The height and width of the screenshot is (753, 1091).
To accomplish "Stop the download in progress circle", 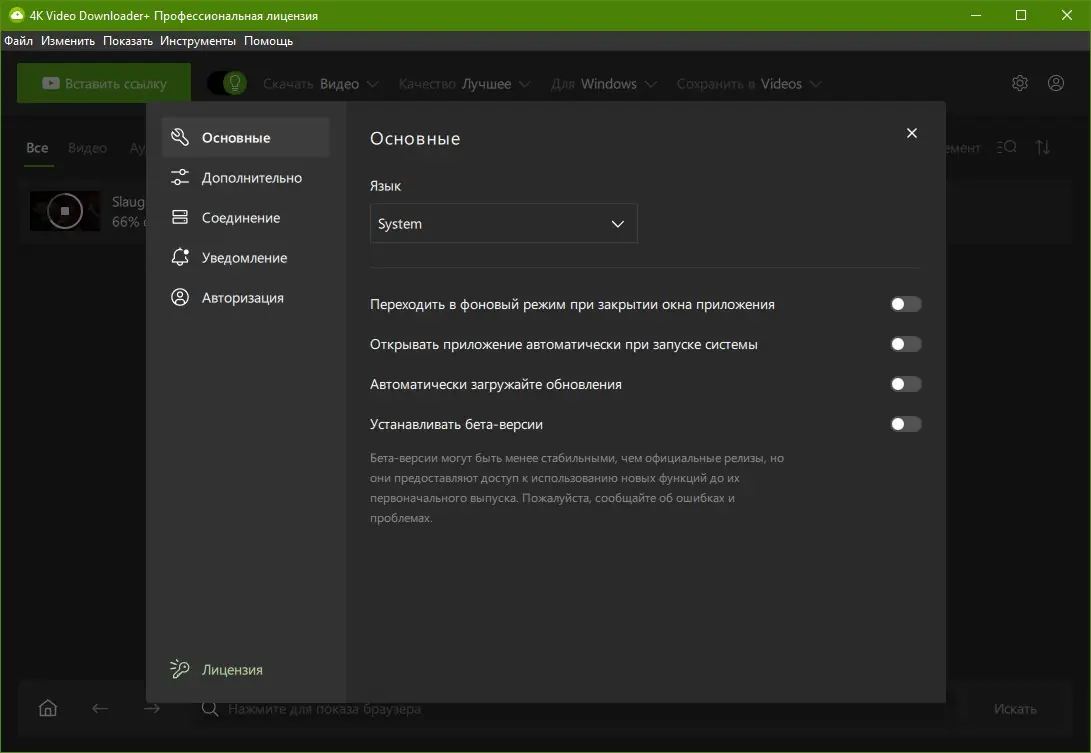I will pos(65,211).
